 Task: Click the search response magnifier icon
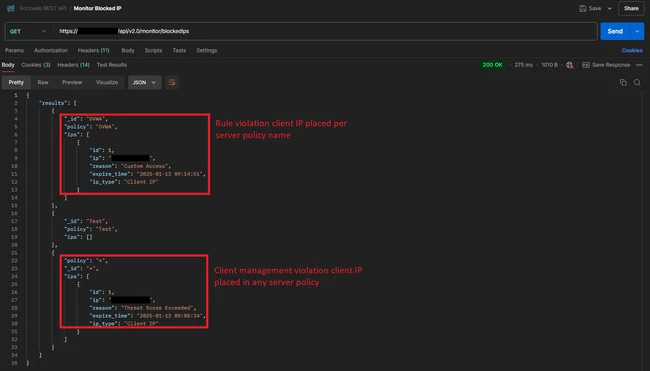[637, 82]
